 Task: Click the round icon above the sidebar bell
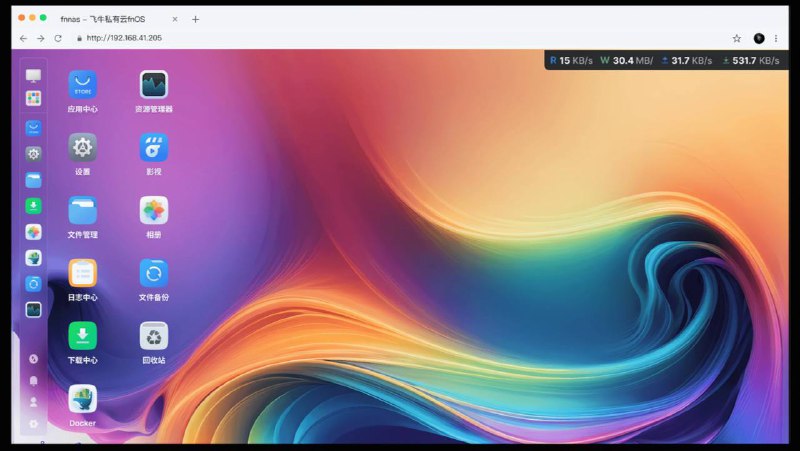pos(34,359)
